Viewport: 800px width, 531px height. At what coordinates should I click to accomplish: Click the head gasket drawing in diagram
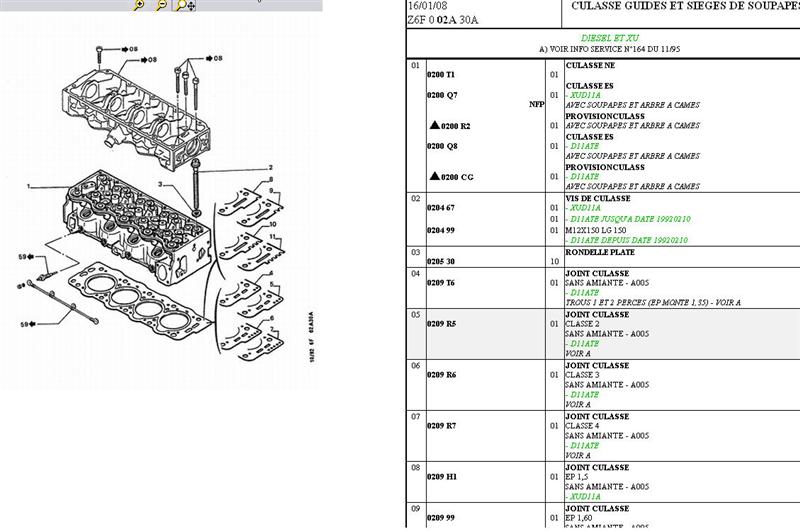point(139,302)
